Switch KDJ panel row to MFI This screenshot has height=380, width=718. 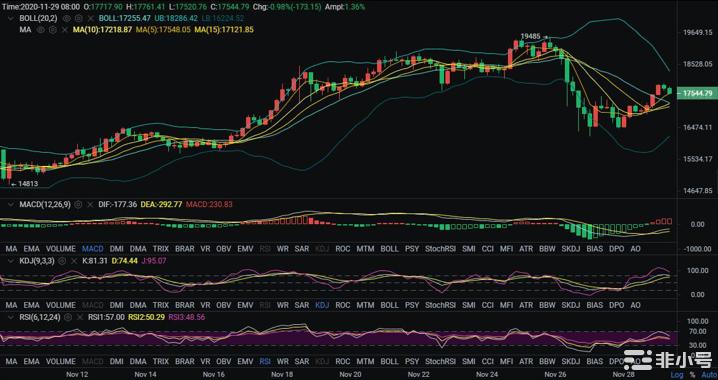506,305
